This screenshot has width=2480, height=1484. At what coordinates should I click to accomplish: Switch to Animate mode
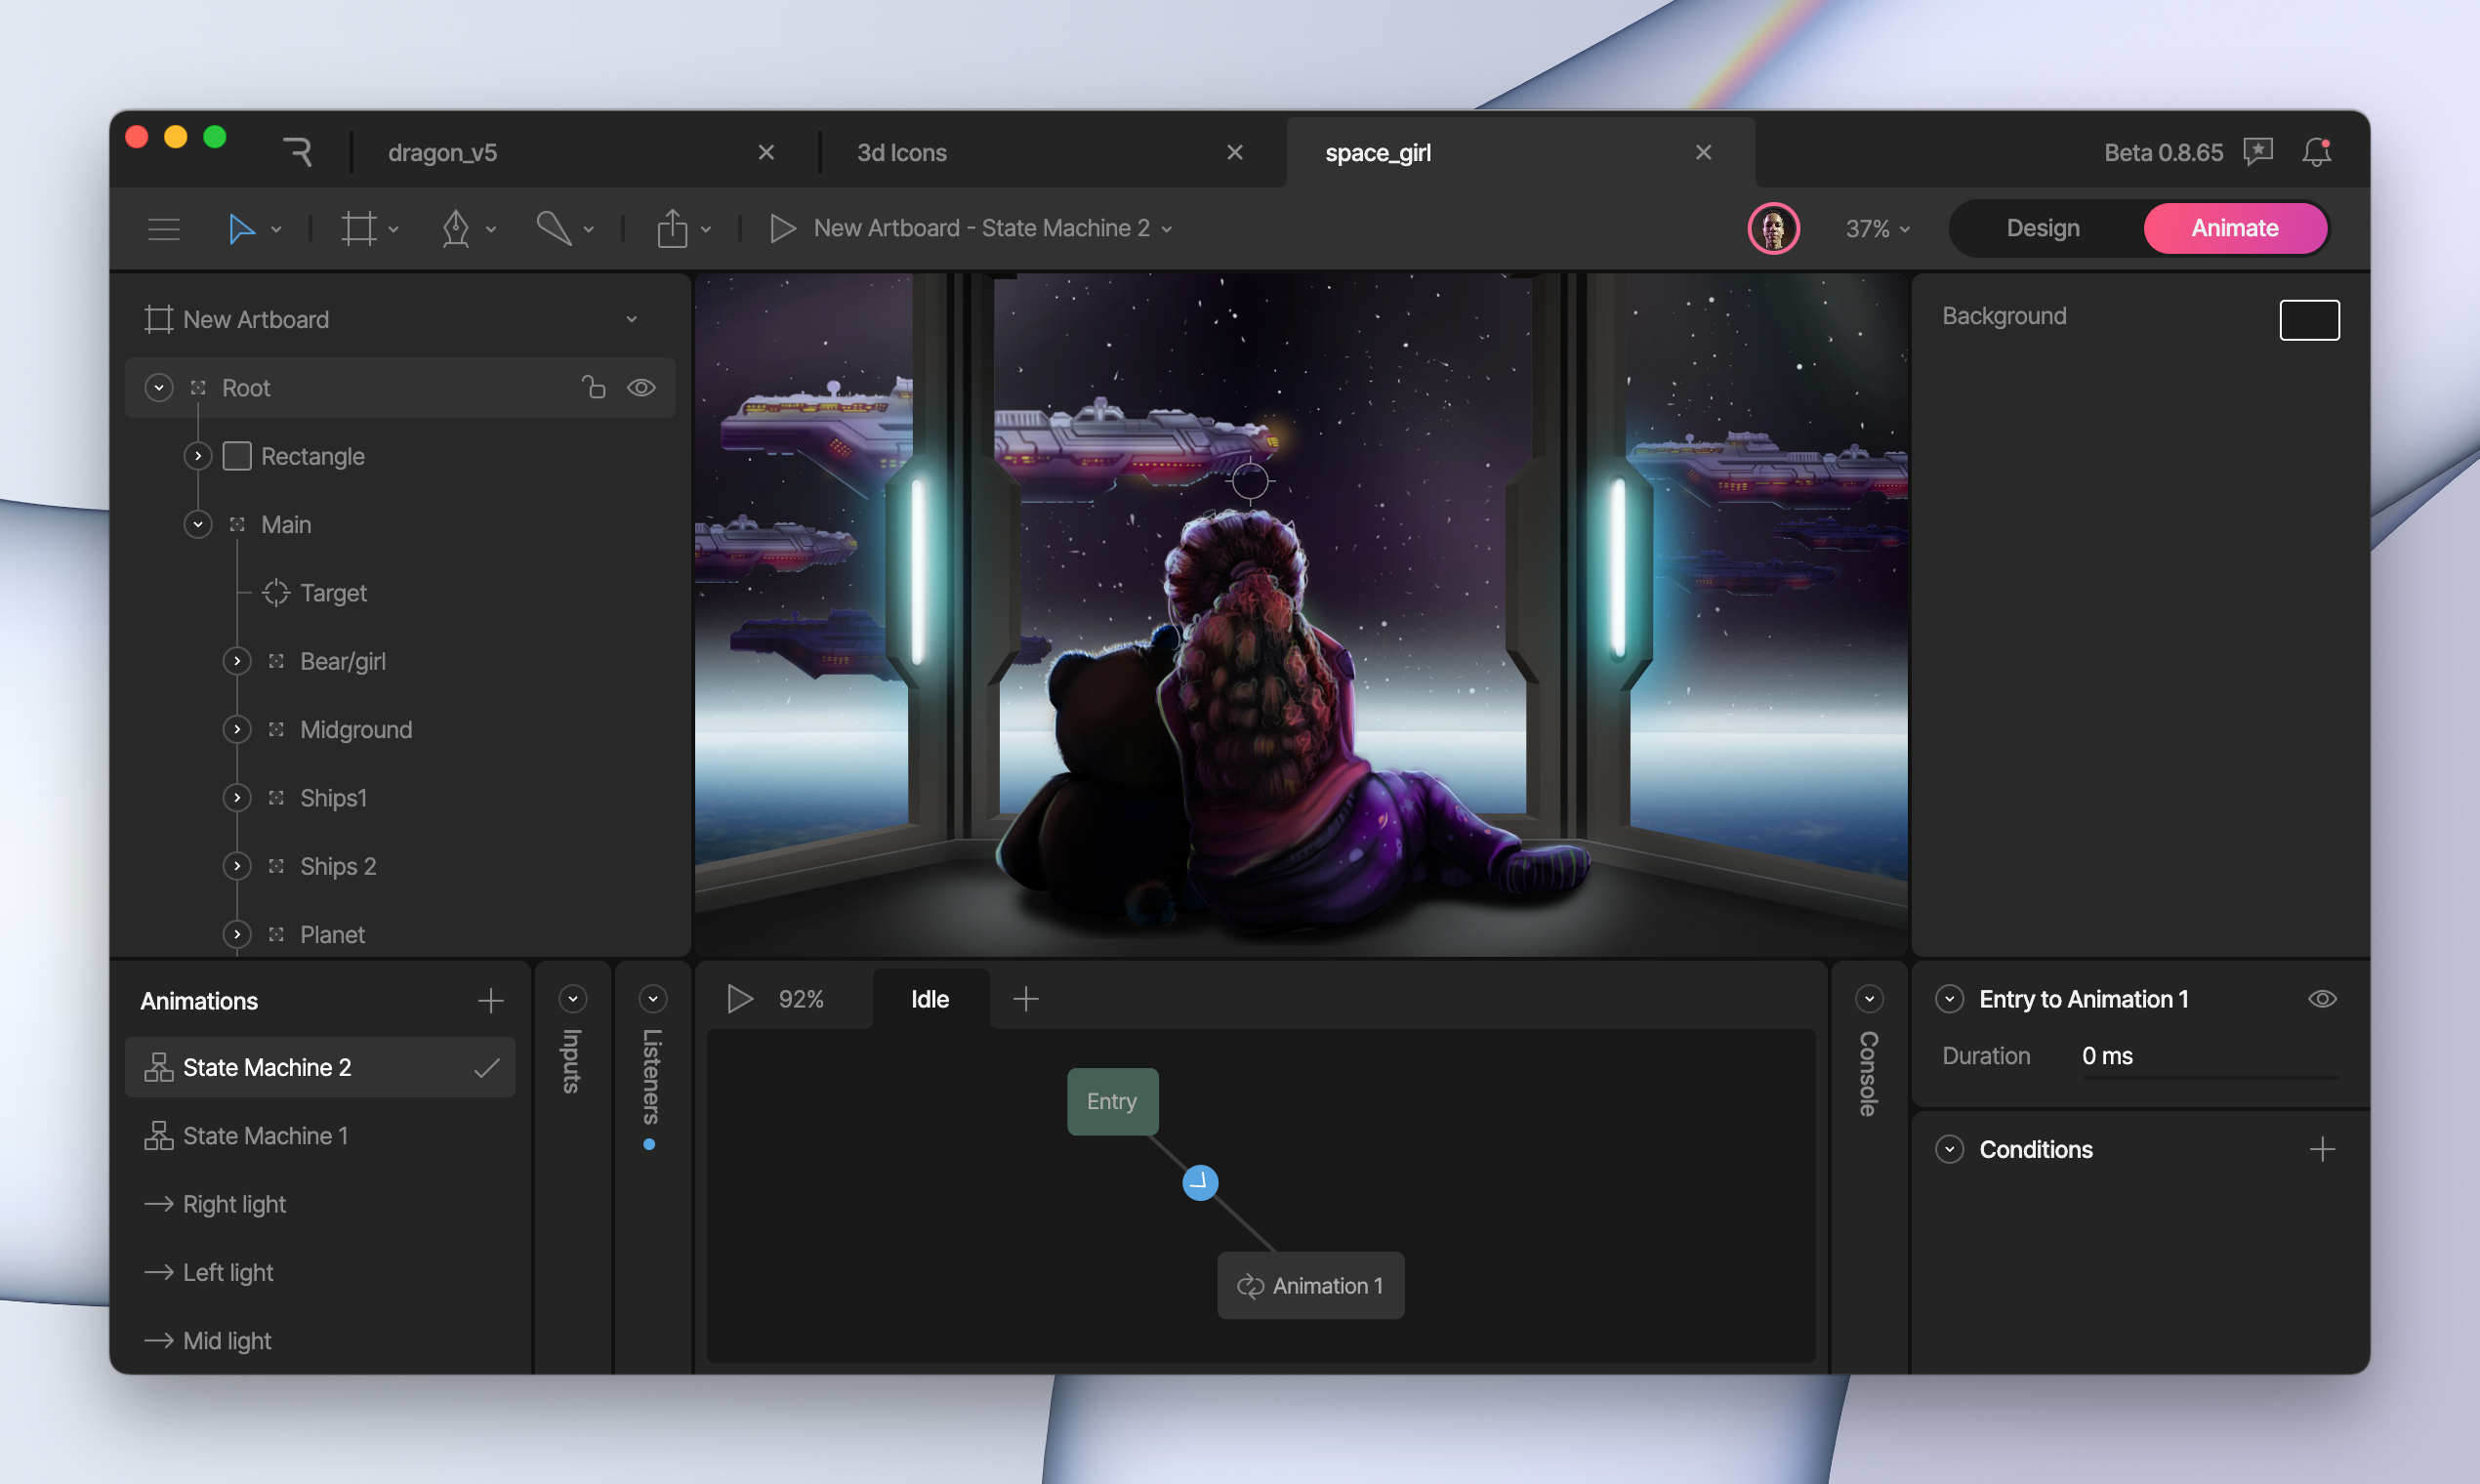pyautogui.click(x=2235, y=229)
